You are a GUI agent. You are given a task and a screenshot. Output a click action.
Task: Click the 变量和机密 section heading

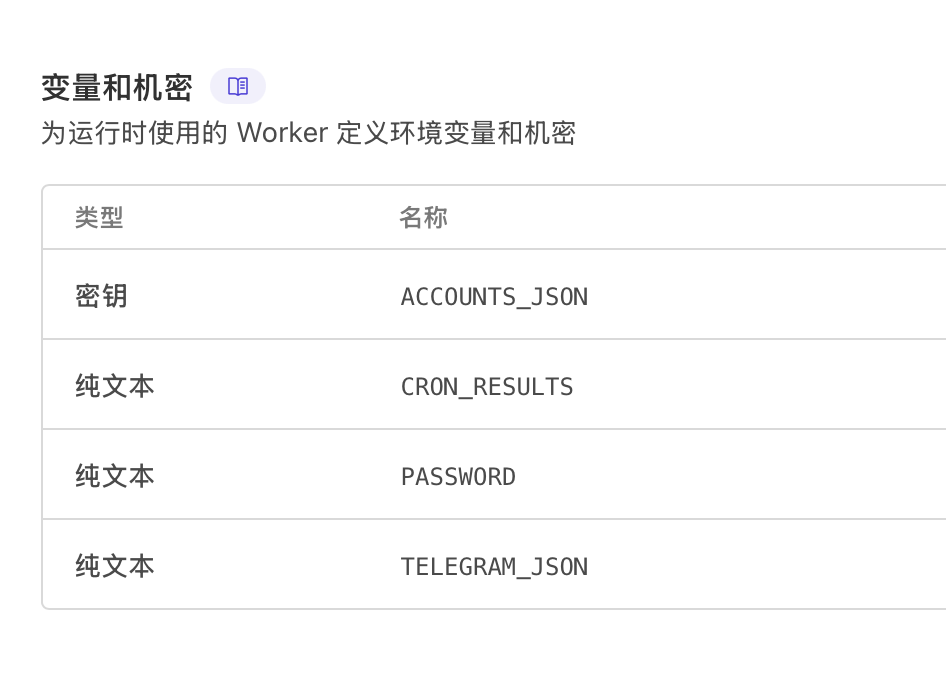pos(117,87)
